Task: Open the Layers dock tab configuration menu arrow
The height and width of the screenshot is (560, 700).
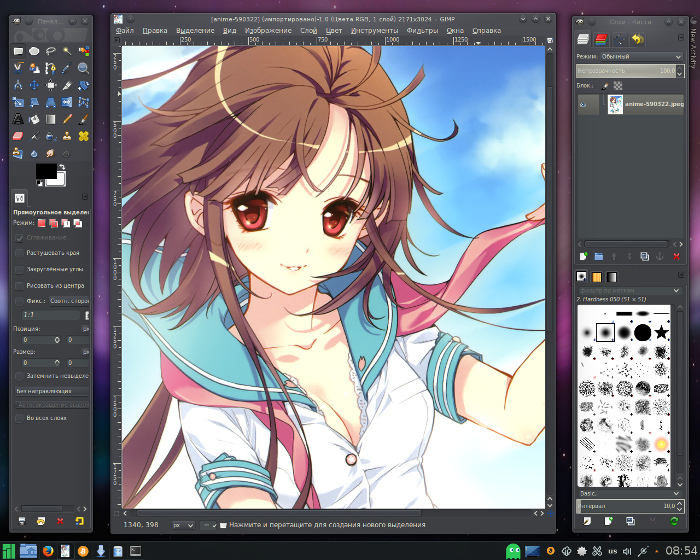Action: tap(681, 38)
